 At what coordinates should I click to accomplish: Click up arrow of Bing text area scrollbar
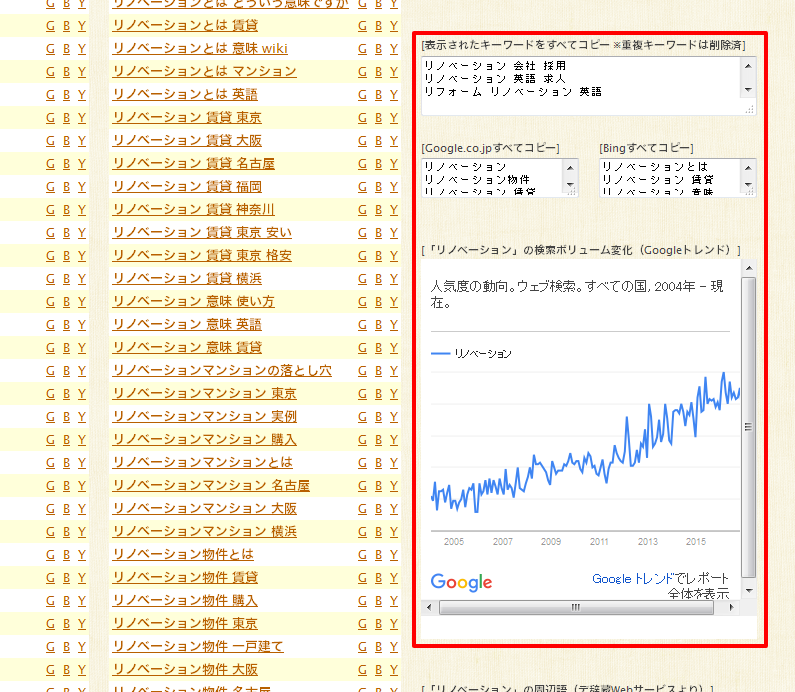(x=748, y=167)
